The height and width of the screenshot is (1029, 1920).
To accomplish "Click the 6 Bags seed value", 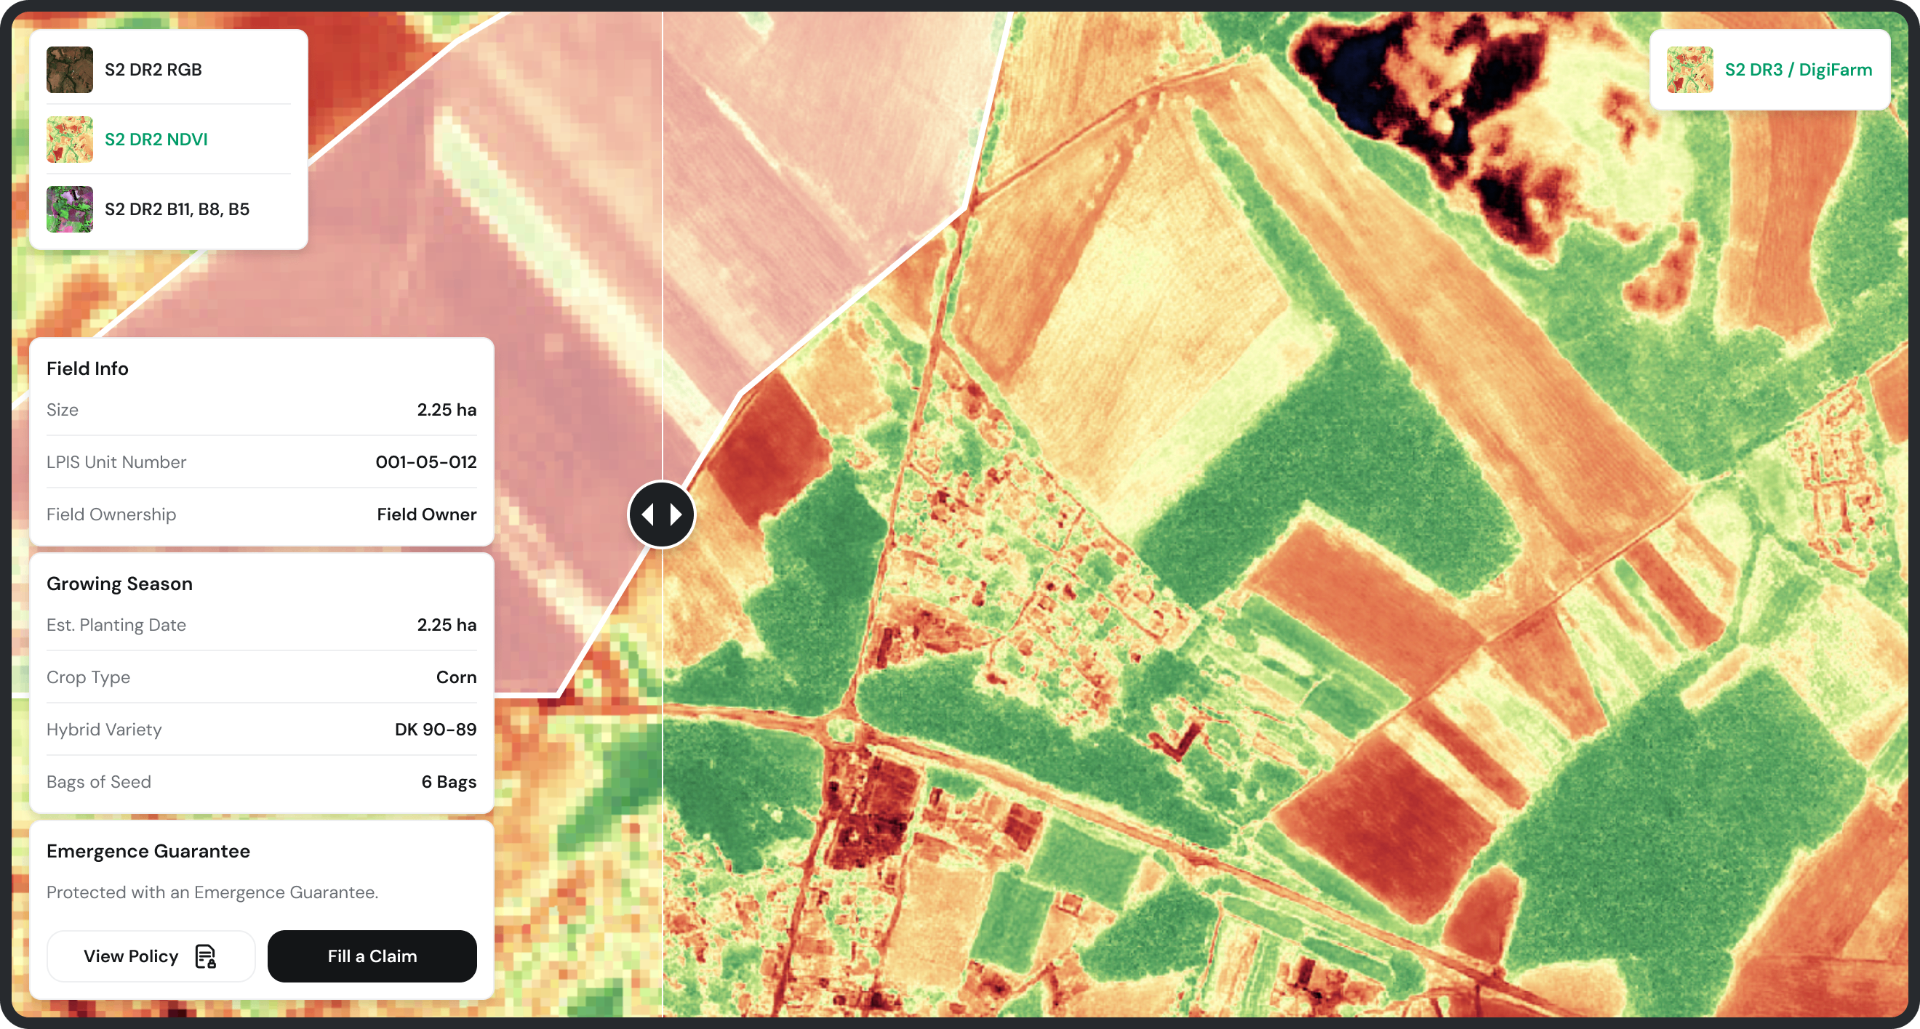I will [x=449, y=782].
